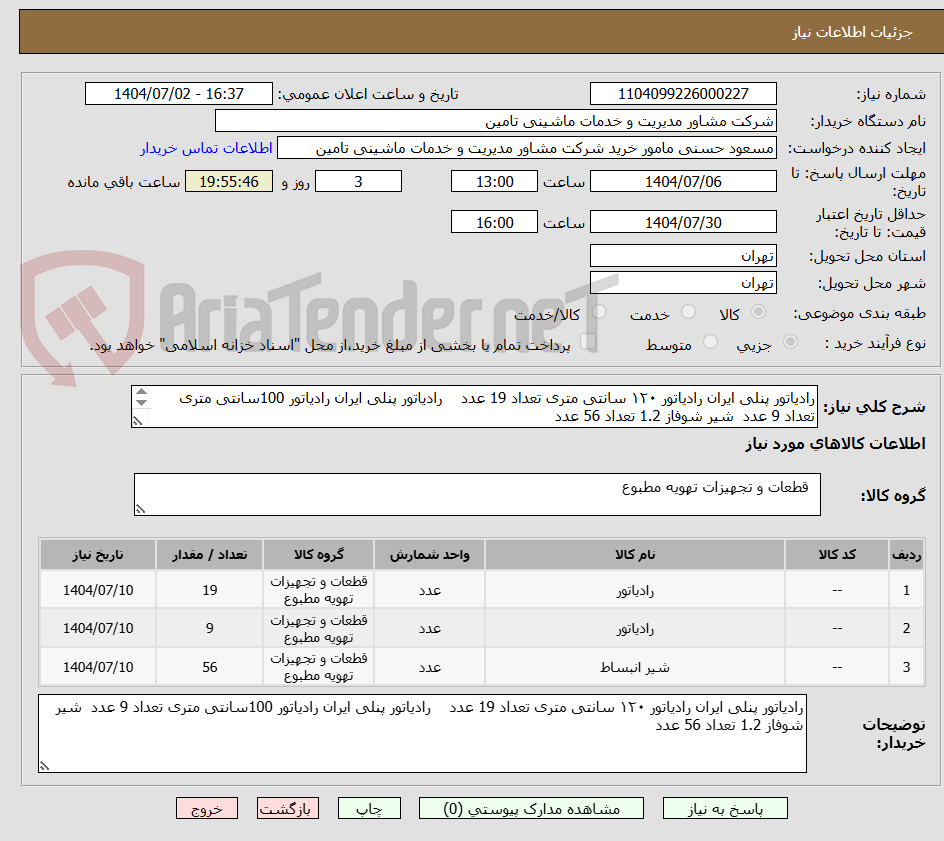The height and width of the screenshot is (841, 944).
Task: Select the کالا radio under طبقه بندی موضوعی
Action: click(758, 312)
